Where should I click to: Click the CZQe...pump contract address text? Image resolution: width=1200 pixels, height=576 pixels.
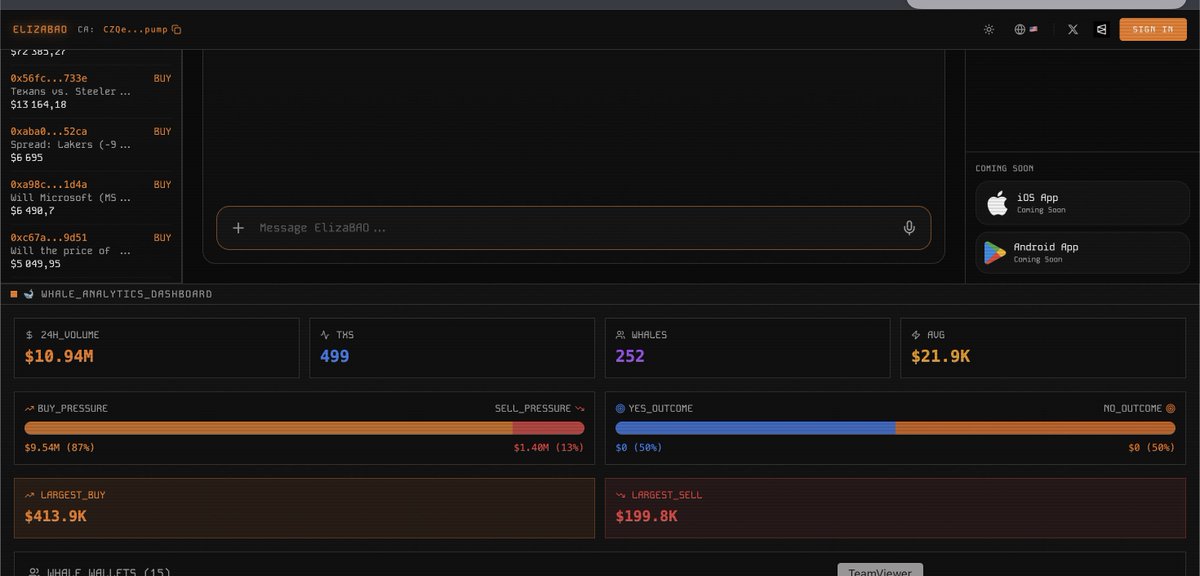click(135, 30)
